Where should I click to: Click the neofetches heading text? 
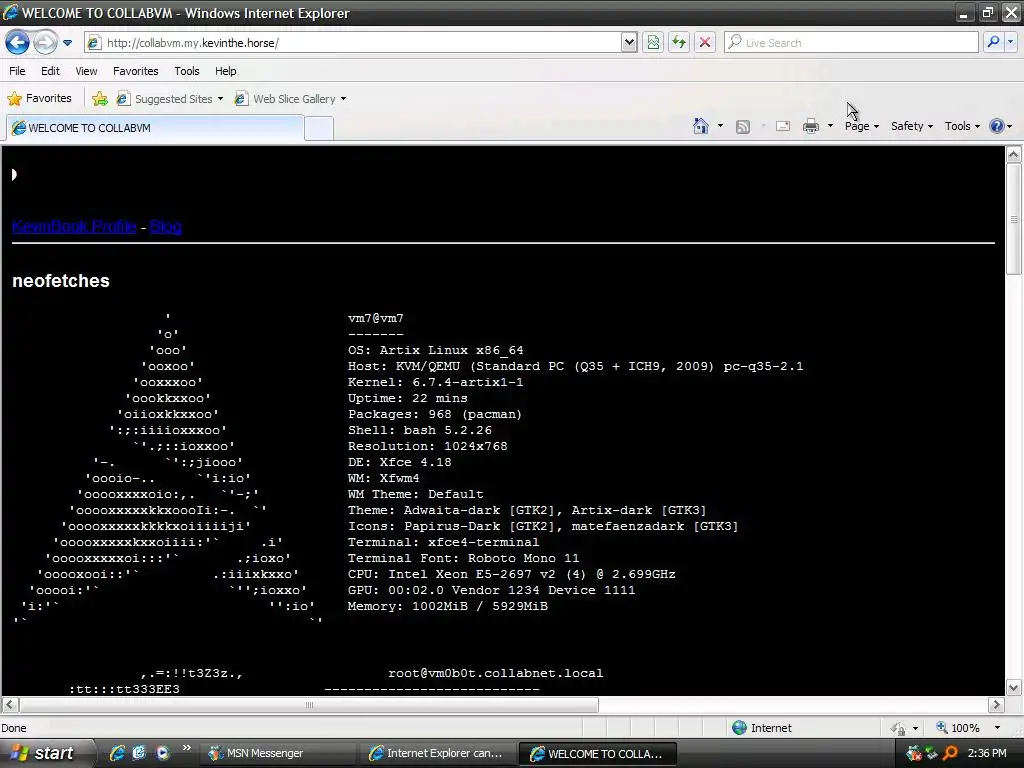pyautogui.click(x=61, y=281)
